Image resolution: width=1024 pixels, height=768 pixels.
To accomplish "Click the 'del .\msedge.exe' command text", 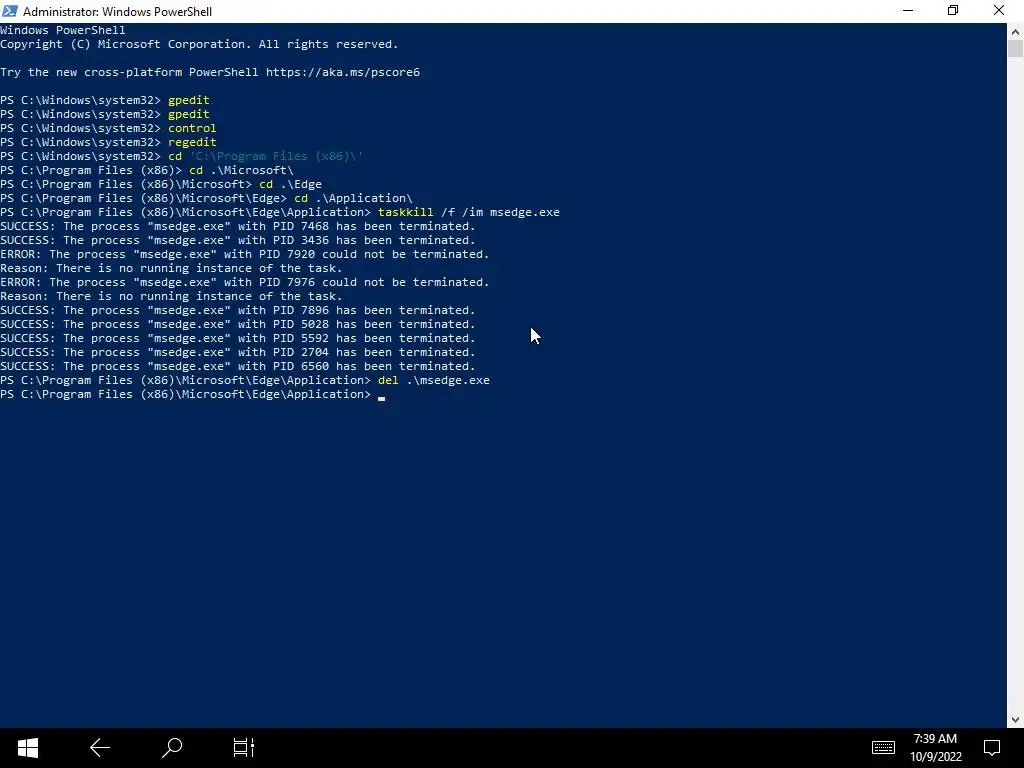I will click(x=434, y=380).
